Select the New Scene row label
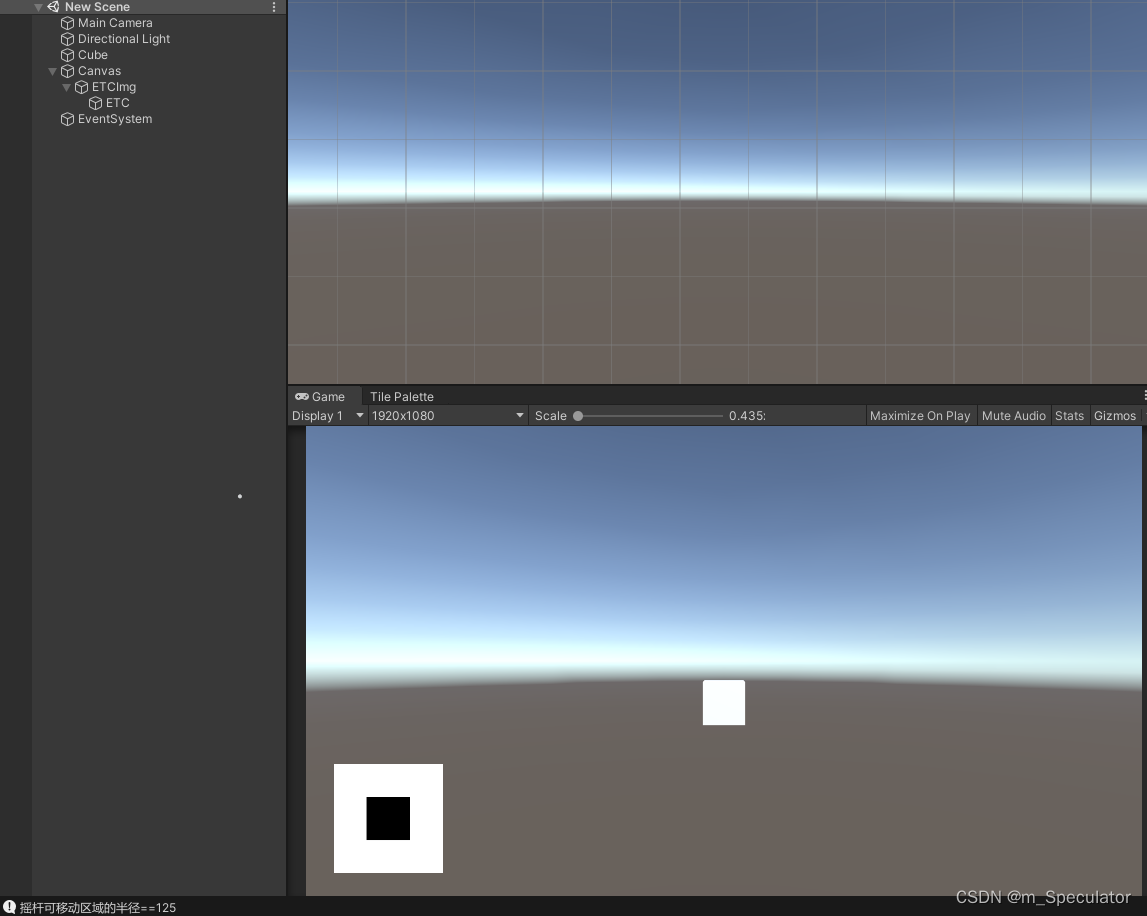1147x916 pixels. coord(97,7)
